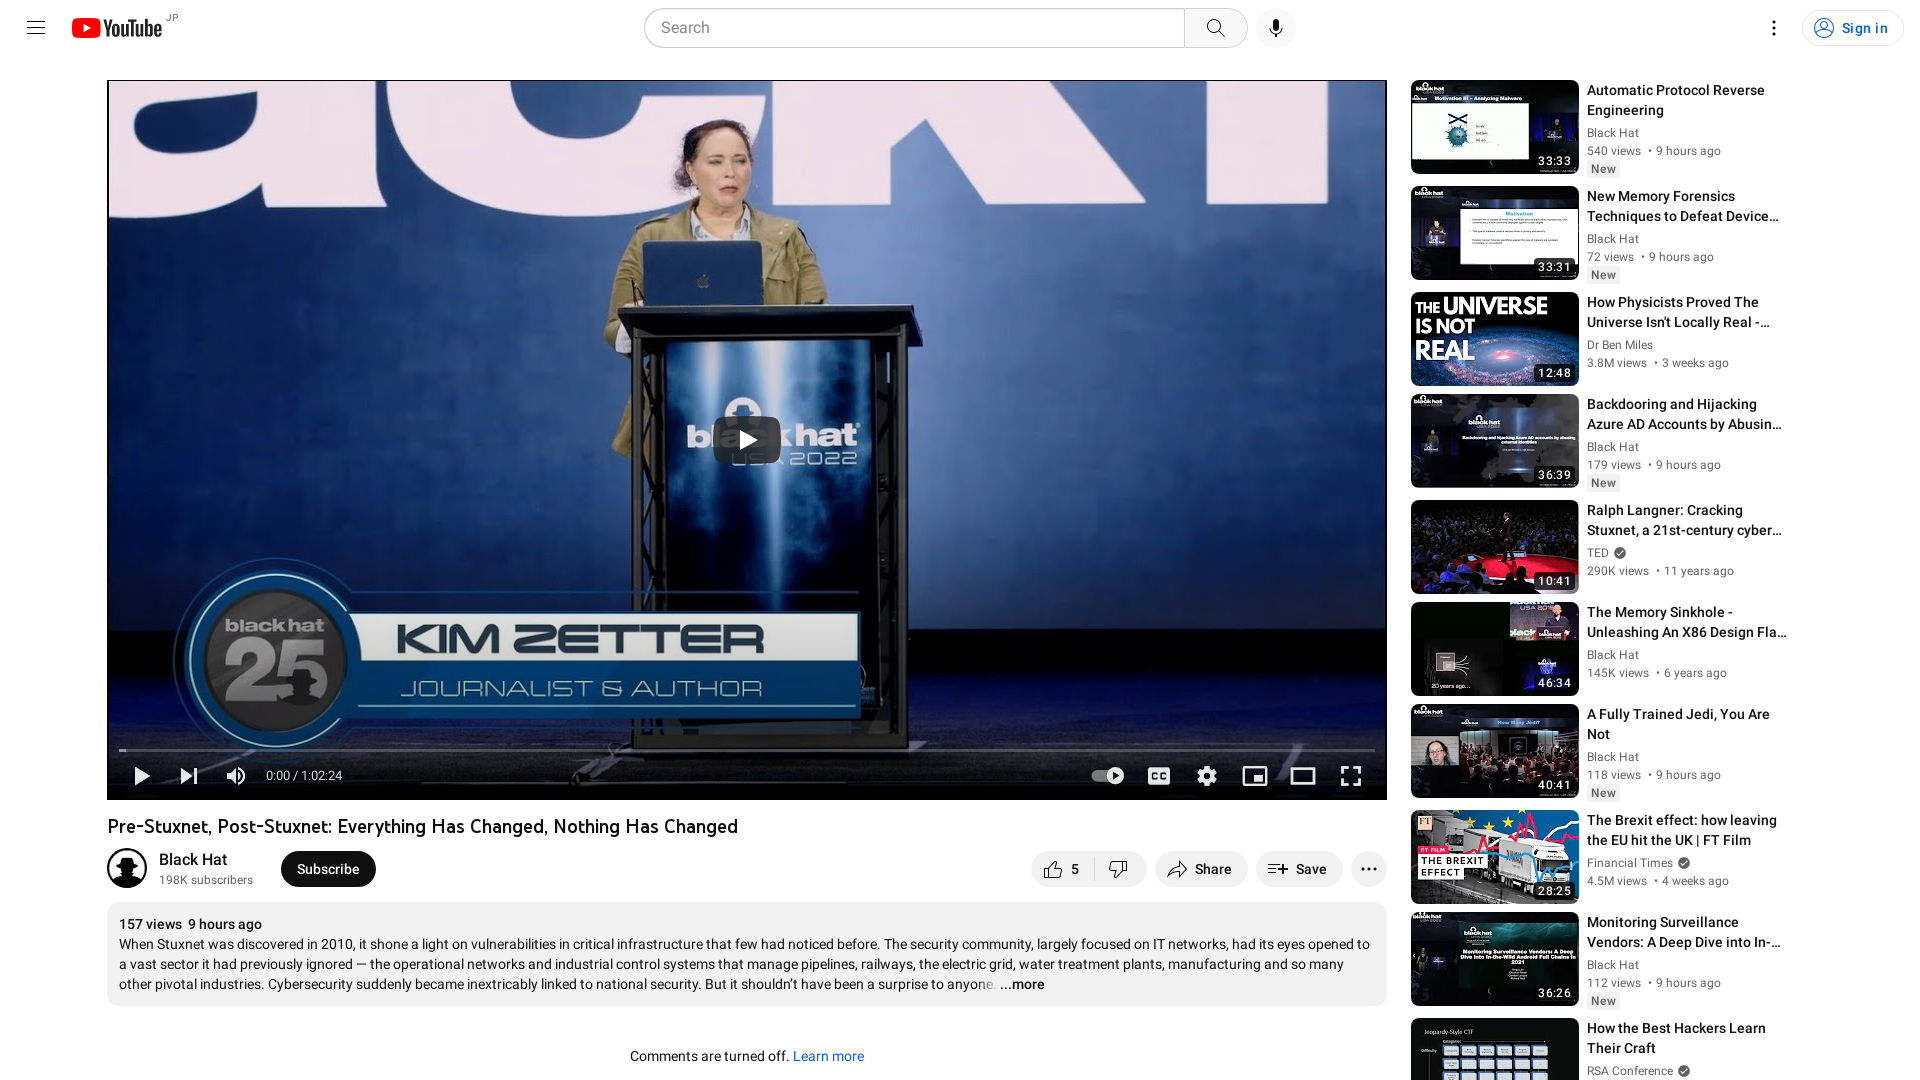Open more actions via three-dot menu next to Save
Screen dimensions: 1920x1080
click(x=1368, y=869)
